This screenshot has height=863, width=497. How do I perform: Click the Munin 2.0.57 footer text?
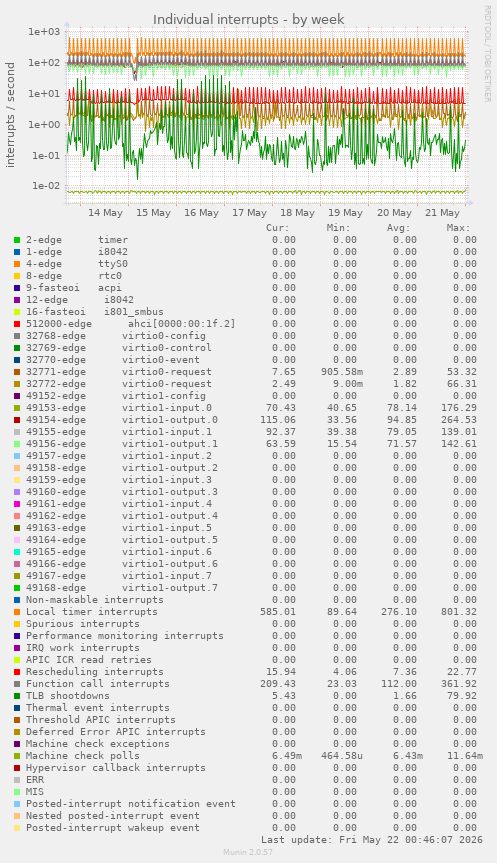tap(248, 852)
